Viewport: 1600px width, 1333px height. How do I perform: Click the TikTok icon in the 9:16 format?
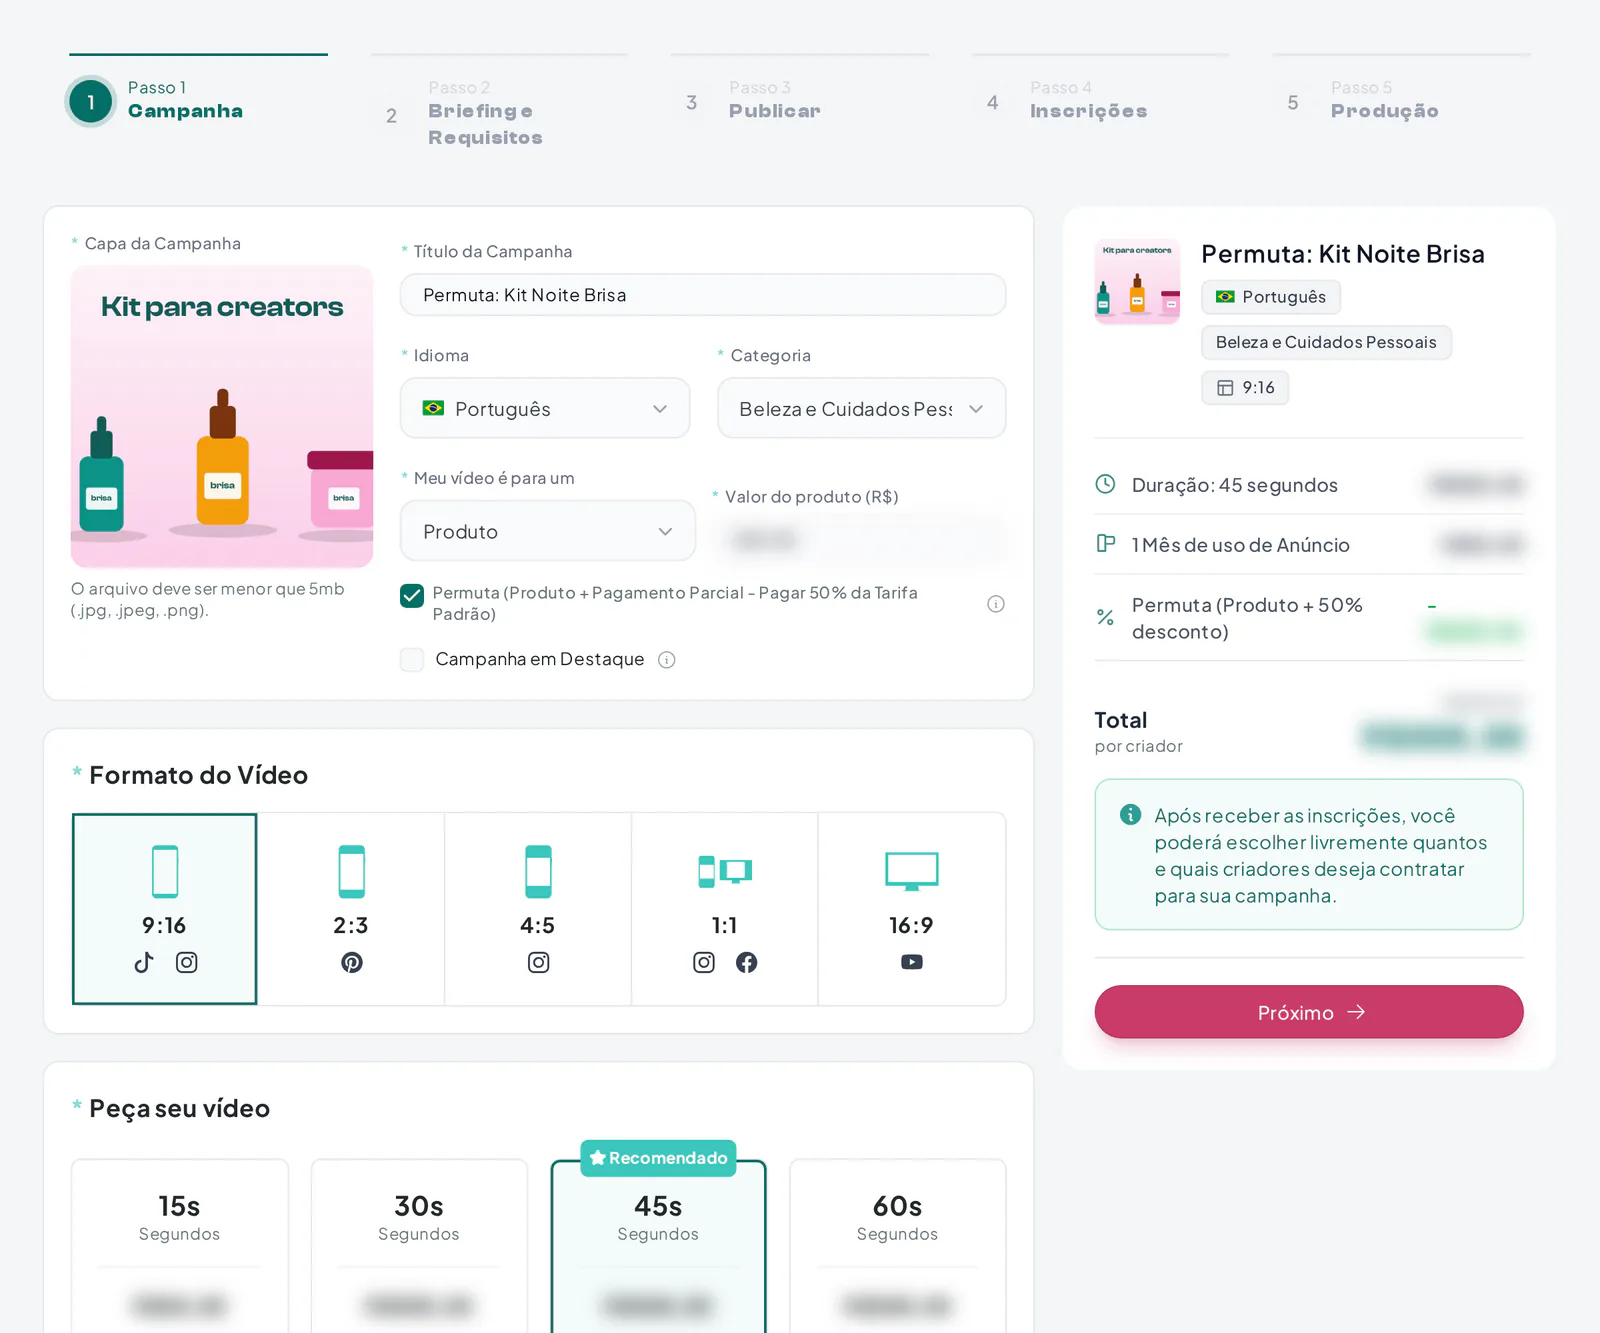point(144,962)
